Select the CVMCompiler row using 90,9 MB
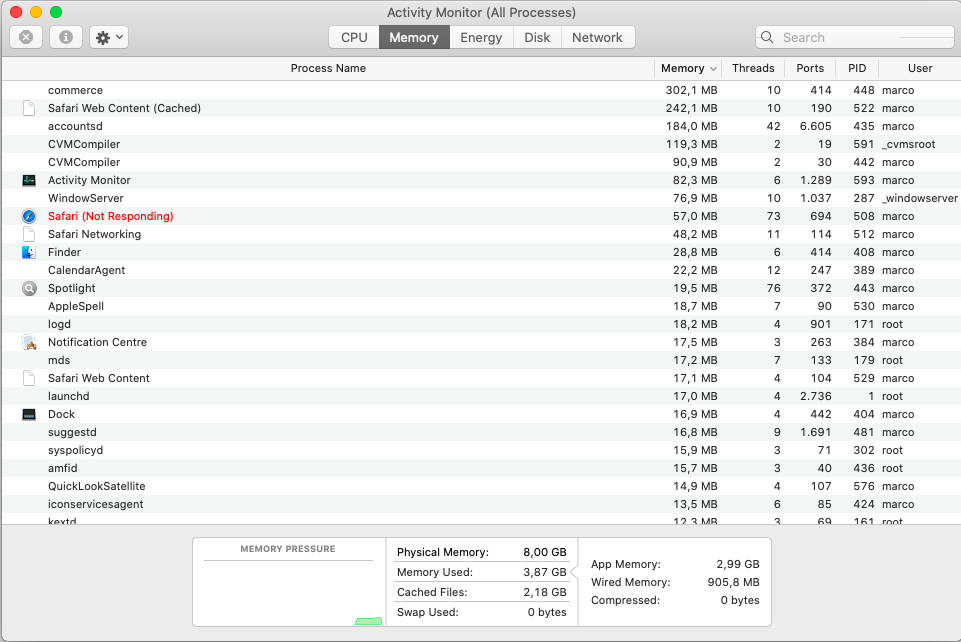The width and height of the screenshot is (961, 642). (480, 162)
